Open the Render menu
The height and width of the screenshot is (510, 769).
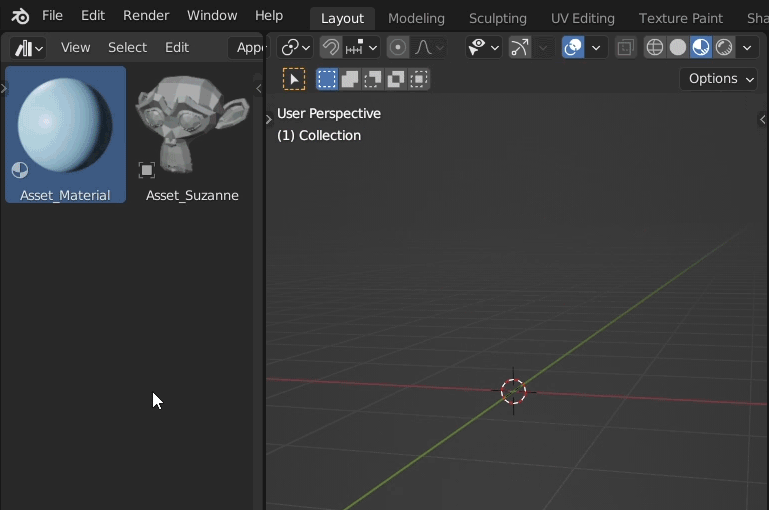pos(146,16)
